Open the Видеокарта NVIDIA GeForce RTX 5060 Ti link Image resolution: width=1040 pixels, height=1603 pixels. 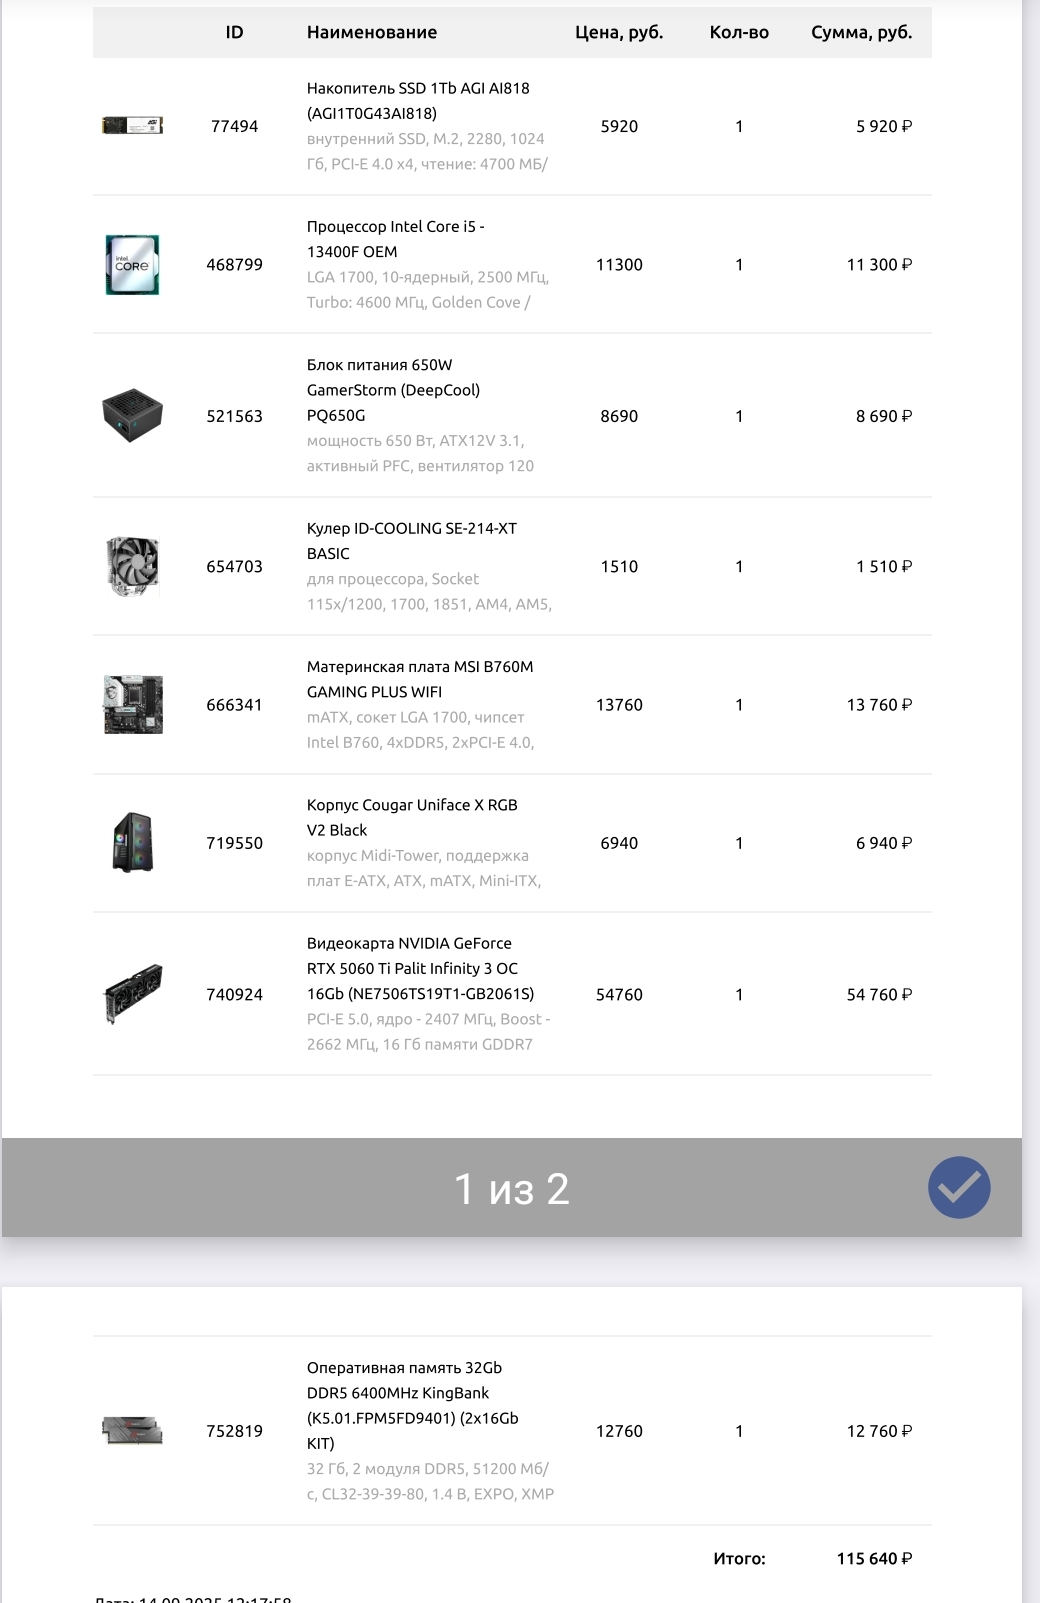421,968
